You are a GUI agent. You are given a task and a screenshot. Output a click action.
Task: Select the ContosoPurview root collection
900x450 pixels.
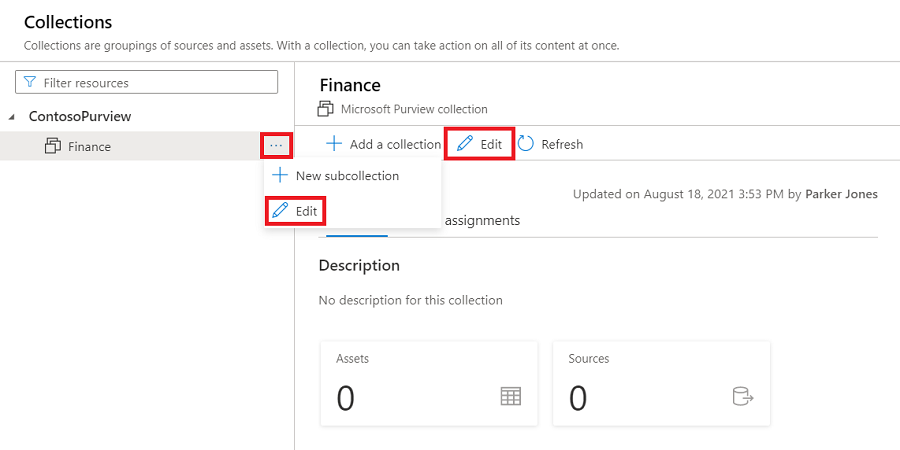pos(80,116)
